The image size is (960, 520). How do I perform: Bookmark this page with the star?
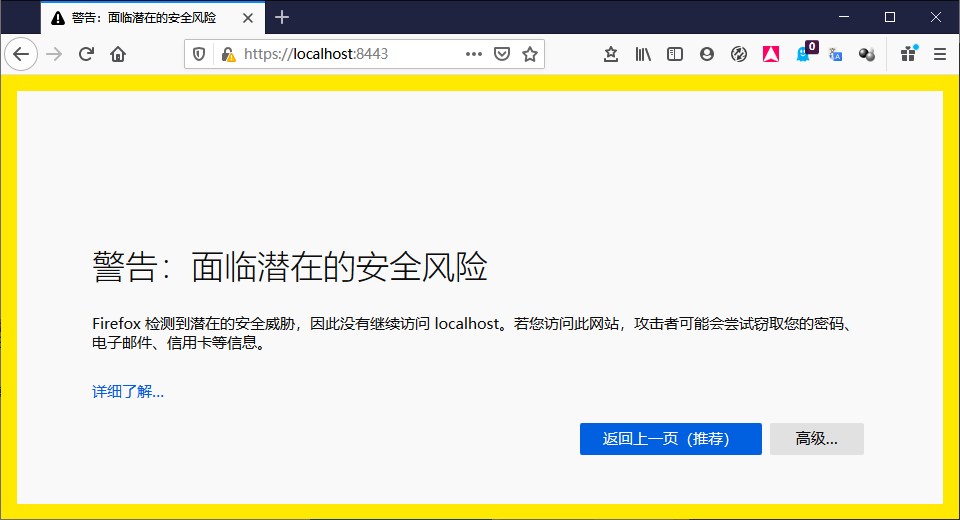click(530, 55)
